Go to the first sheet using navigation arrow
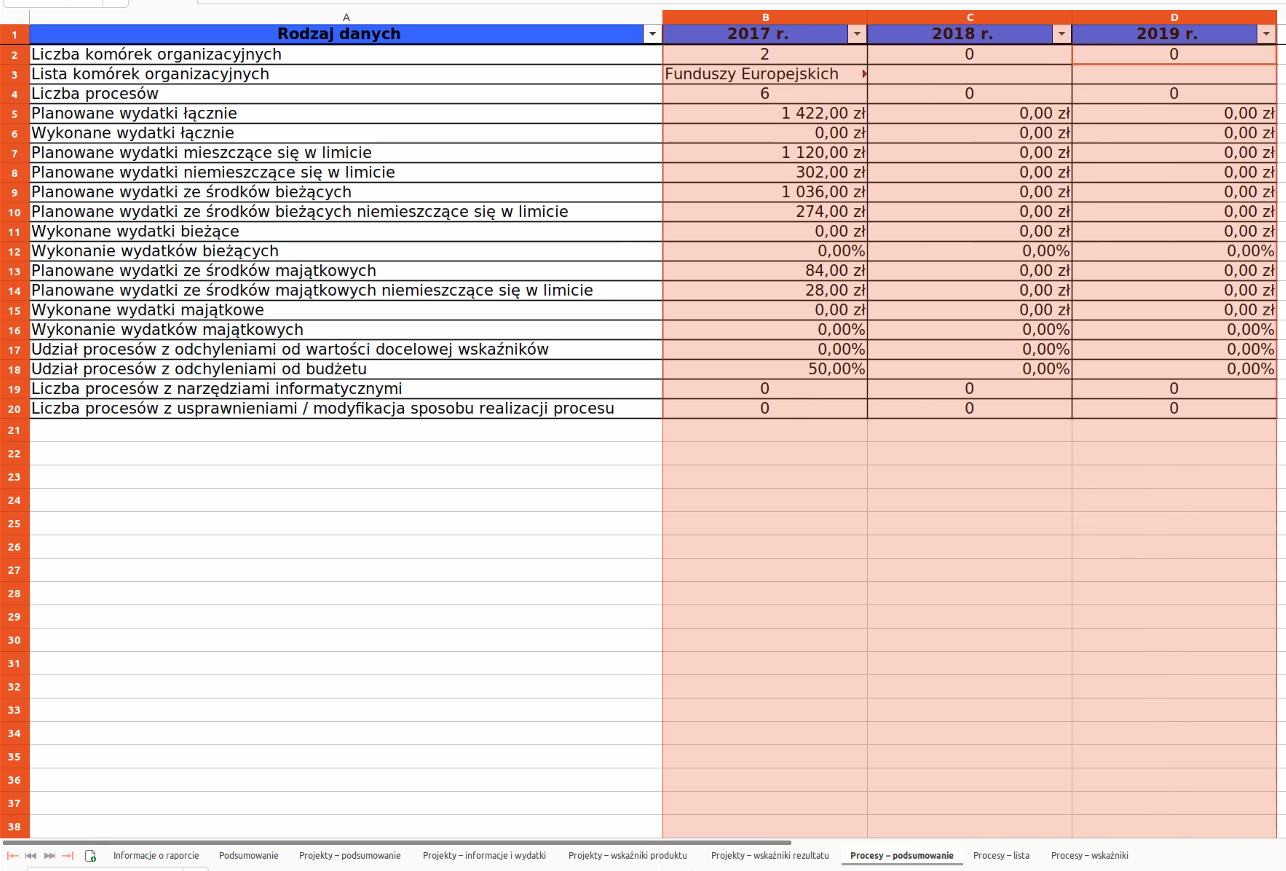The width and height of the screenshot is (1286, 871). click(x=13, y=856)
